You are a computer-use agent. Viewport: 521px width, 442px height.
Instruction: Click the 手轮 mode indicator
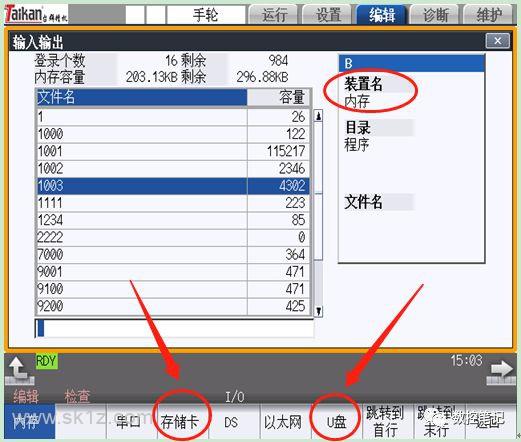click(x=206, y=15)
